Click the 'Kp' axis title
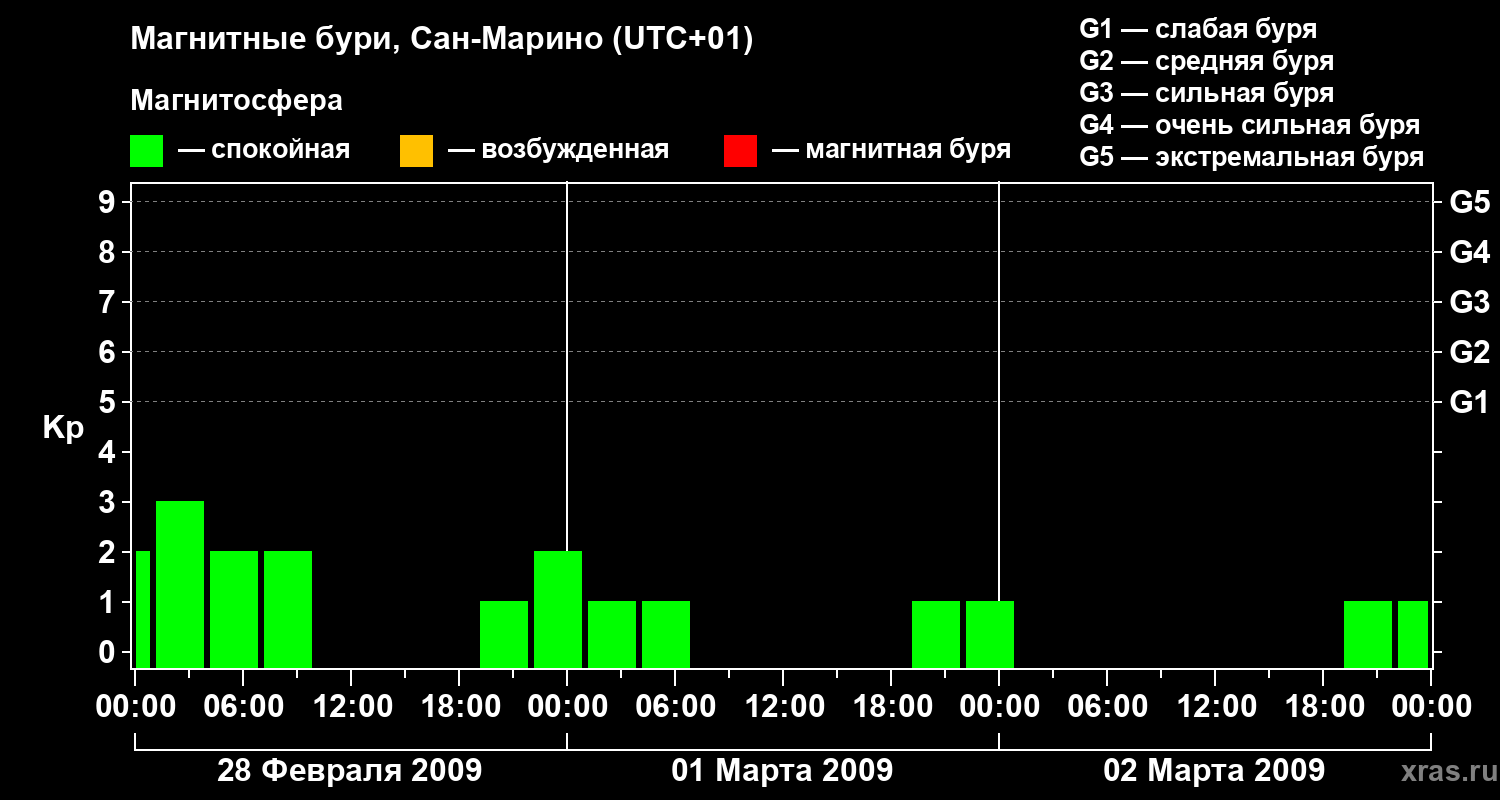Screen dimensions: 1500x800 pos(63,428)
